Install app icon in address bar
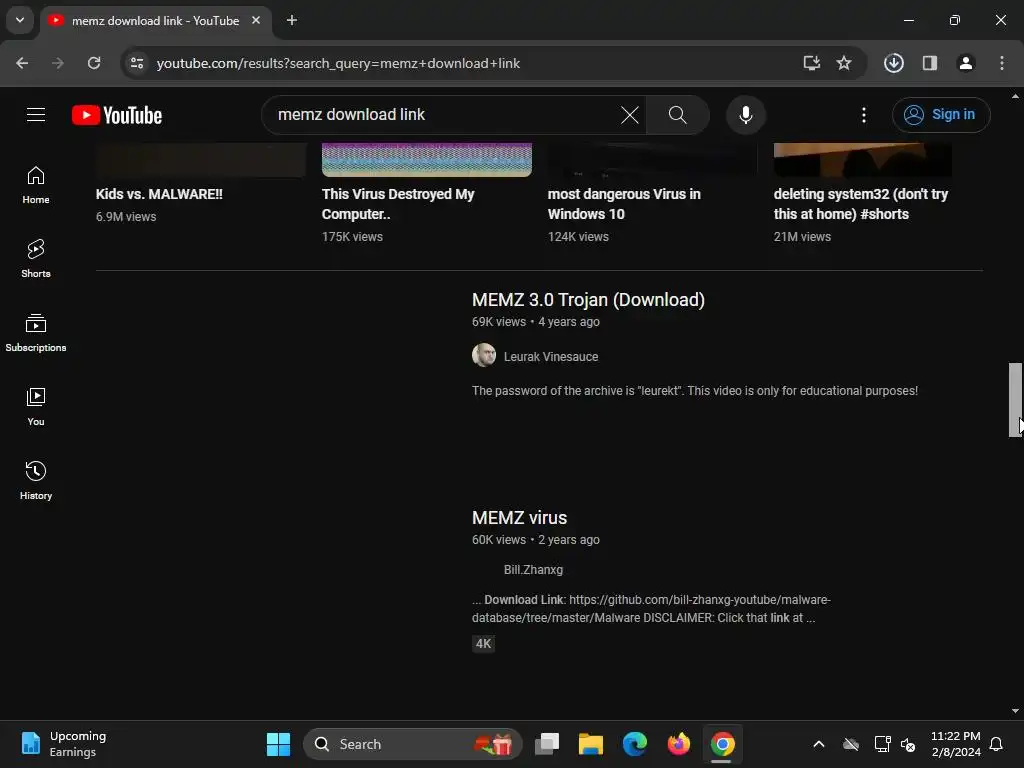Image resolution: width=1024 pixels, height=768 pixels. (x=811, y=63)
